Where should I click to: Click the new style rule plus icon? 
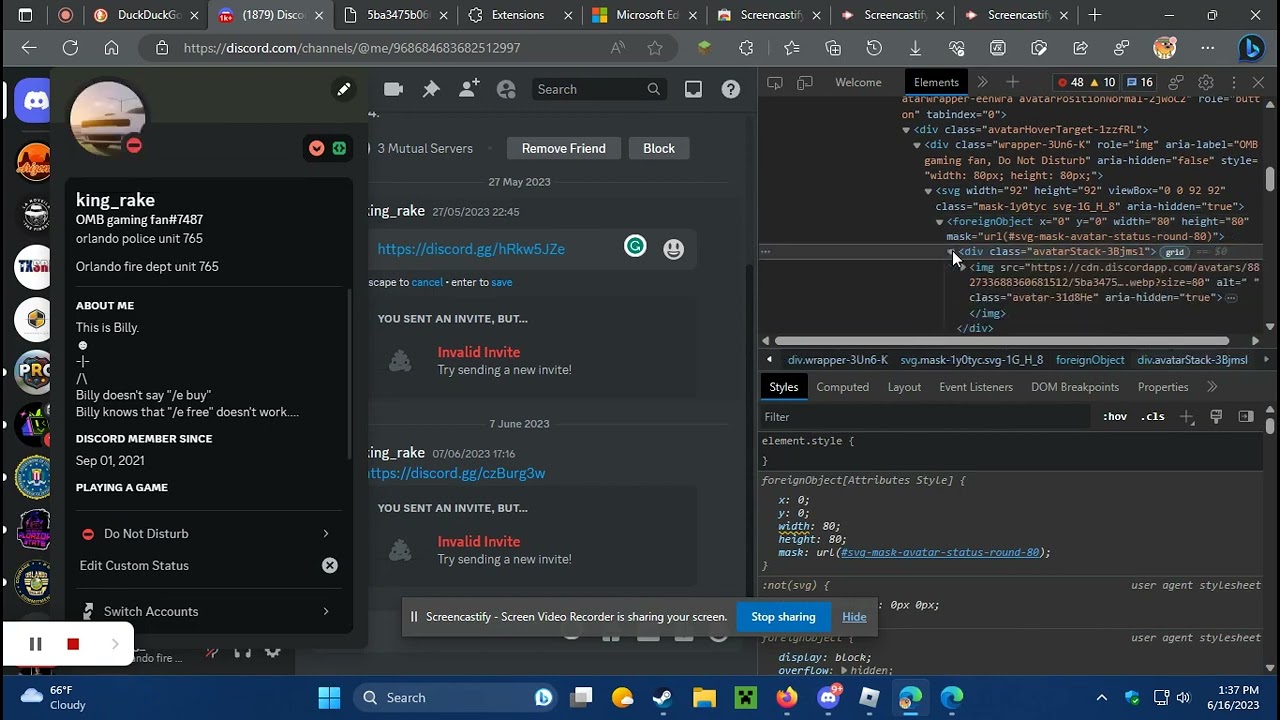(x=1186, y=416)
